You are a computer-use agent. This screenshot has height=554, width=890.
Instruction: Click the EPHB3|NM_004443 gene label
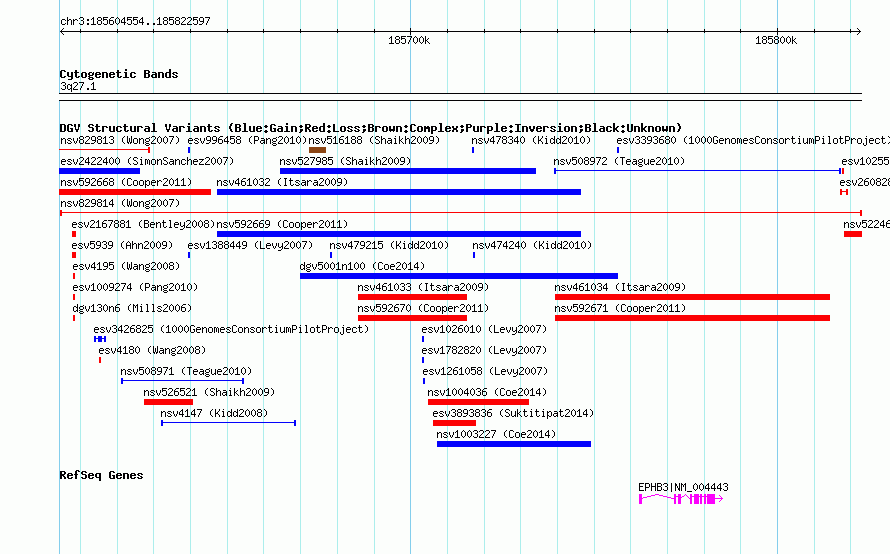683,487
